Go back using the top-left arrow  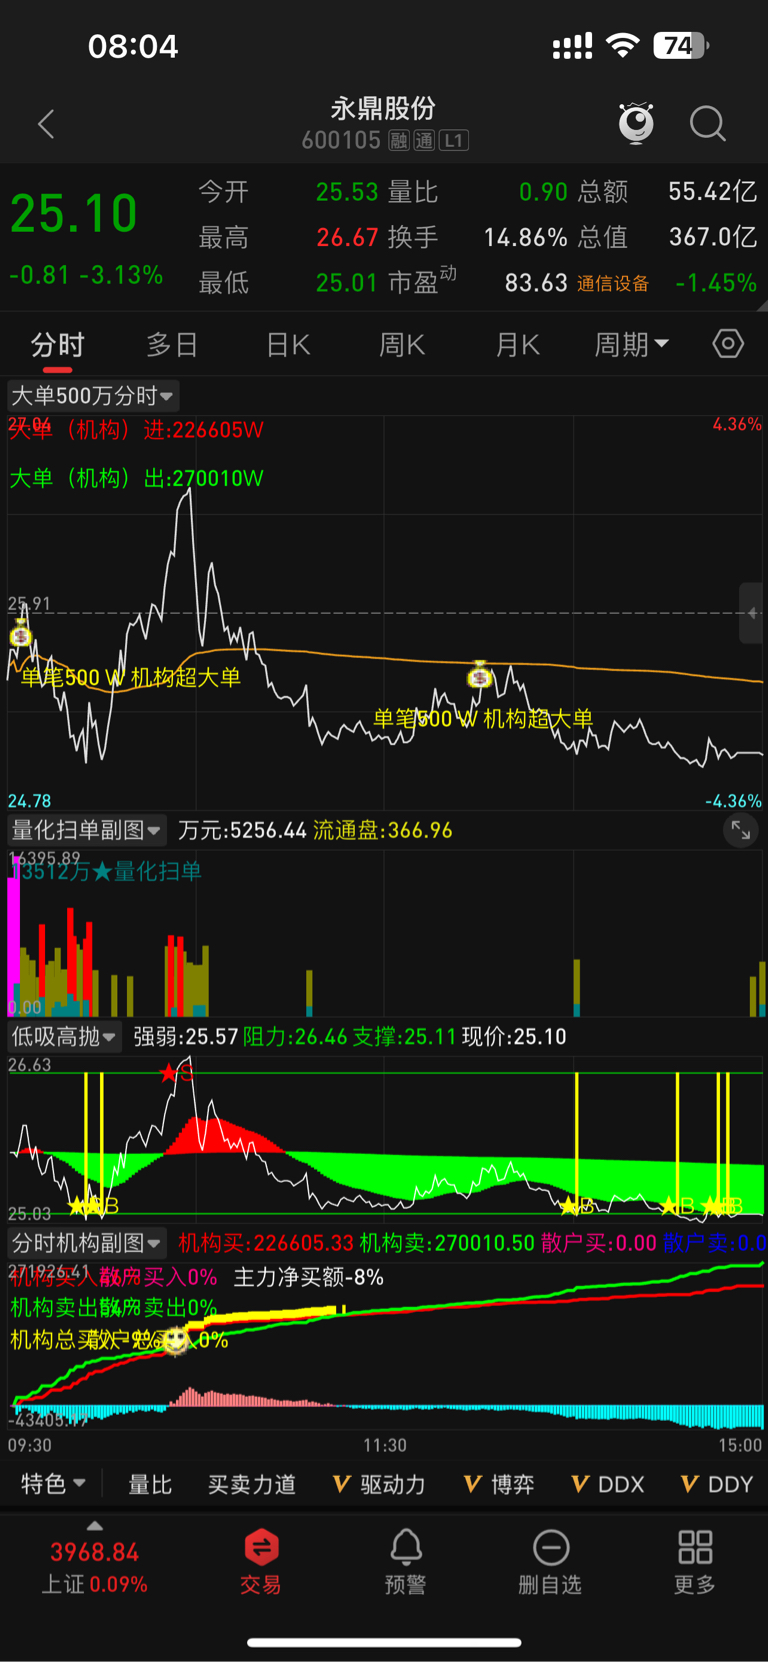[x=46, y=125]
